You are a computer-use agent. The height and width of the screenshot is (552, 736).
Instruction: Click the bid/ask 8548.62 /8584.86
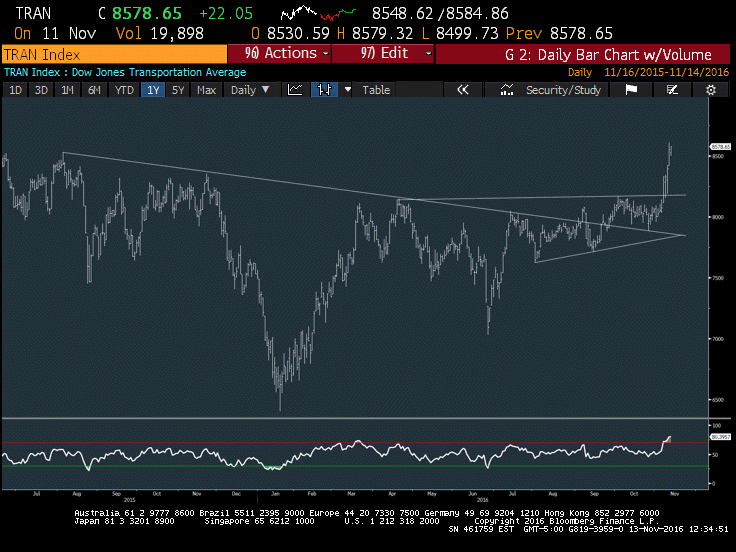[x=440, y=13]
